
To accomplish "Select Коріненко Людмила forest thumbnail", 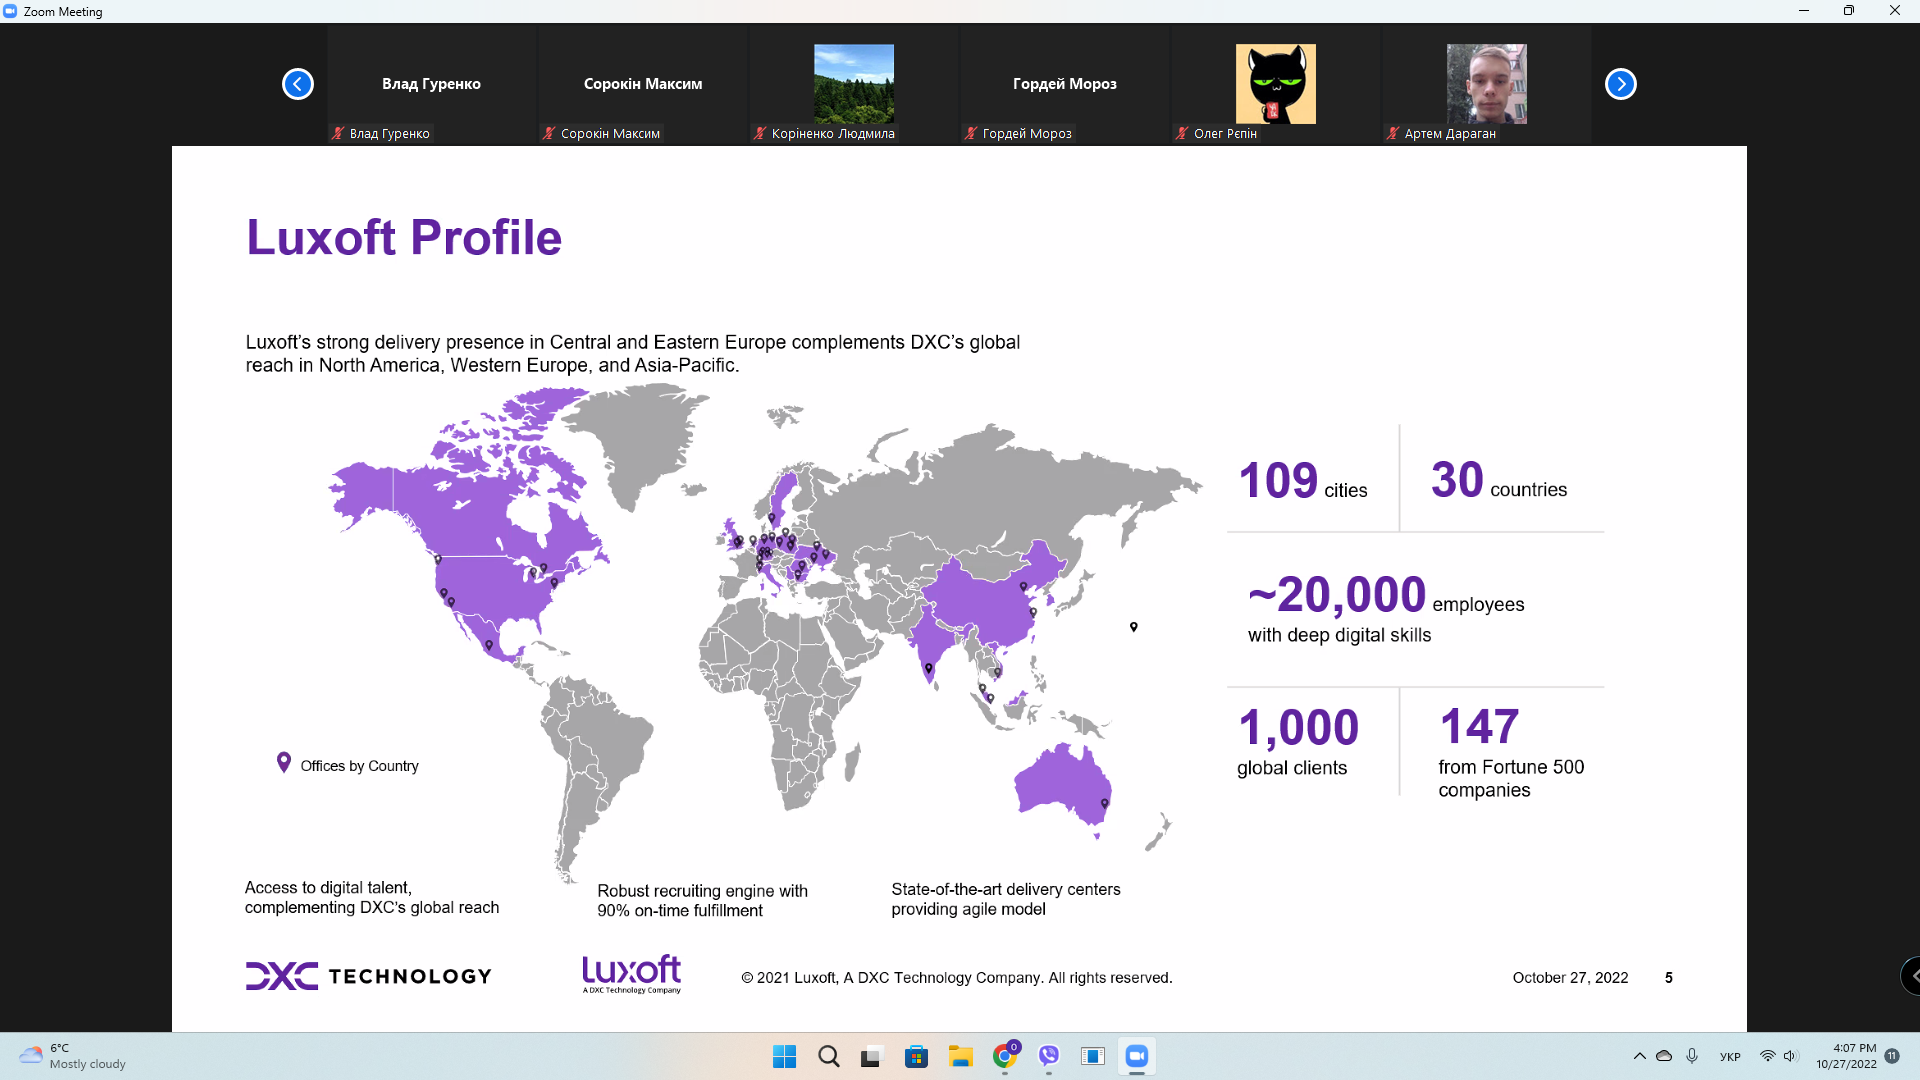I will pyautogui.click(x=854, y=84).
